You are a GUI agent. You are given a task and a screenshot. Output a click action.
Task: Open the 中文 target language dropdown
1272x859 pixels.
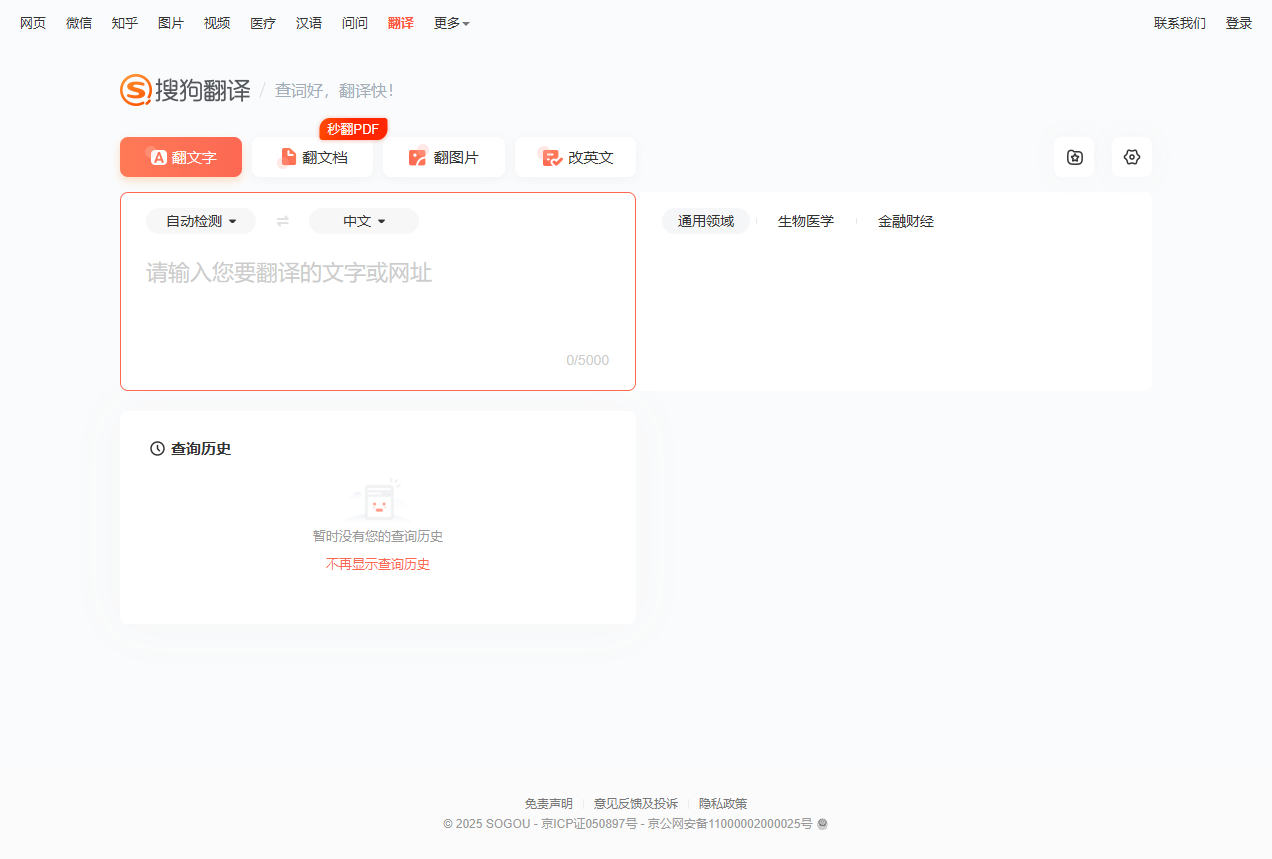pos(363,221)
